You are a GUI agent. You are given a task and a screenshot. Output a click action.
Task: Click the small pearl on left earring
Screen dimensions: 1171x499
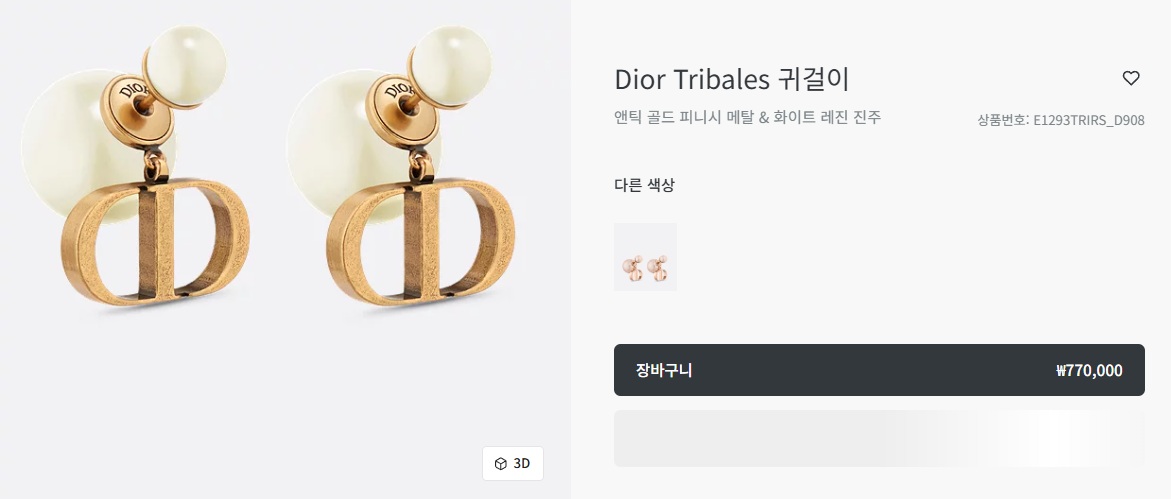pos(187,66)
